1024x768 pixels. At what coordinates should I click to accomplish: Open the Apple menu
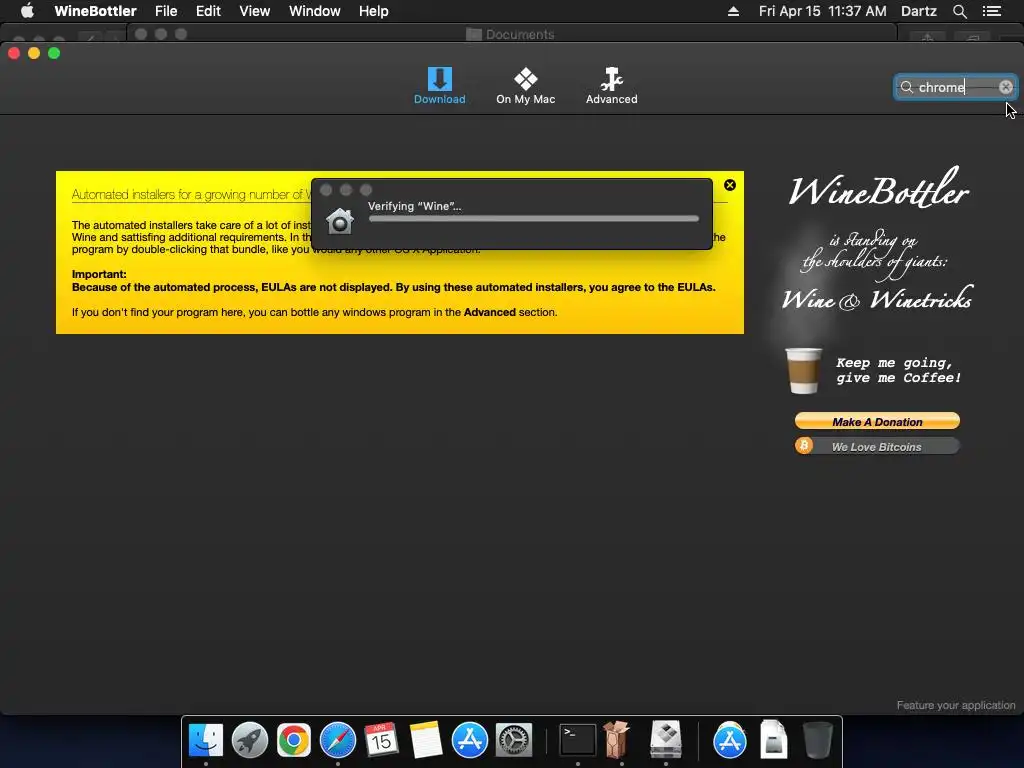click(x=27, y=11)
